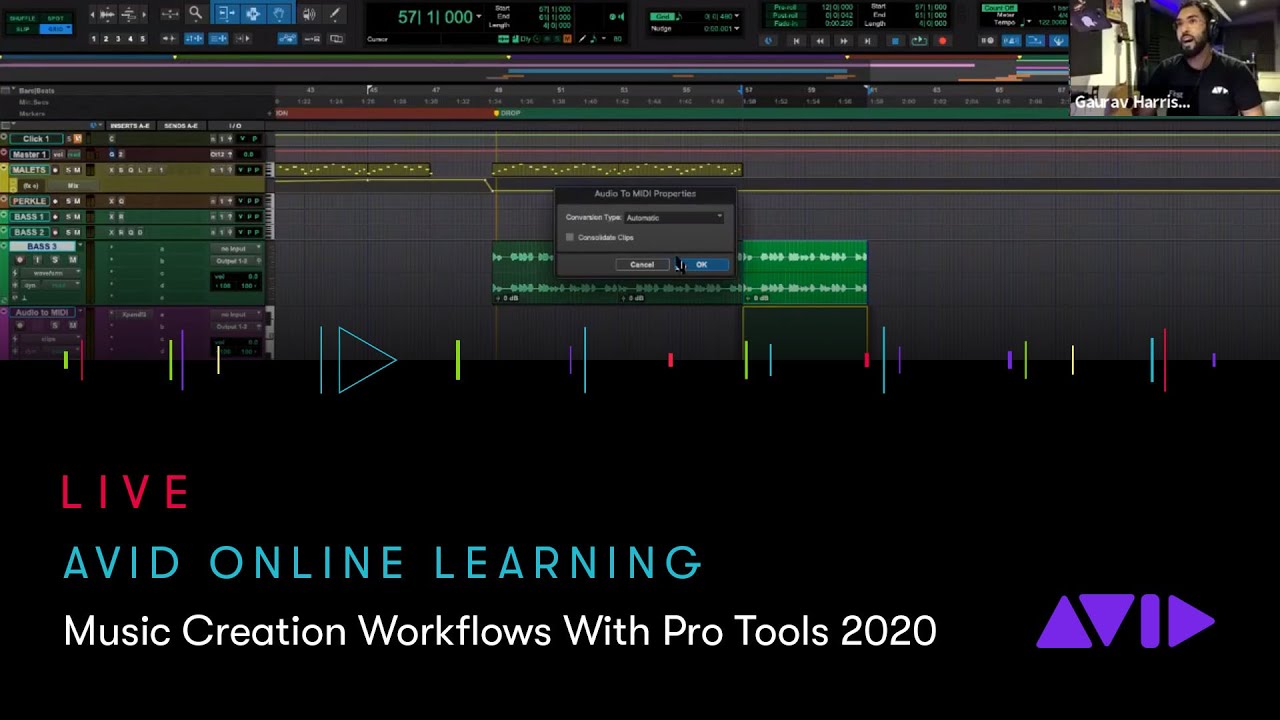Image resolution: width=1280 pixels, height=720 pixels.
Task: Select the Selector tool
Action: [x=253, y=14]
